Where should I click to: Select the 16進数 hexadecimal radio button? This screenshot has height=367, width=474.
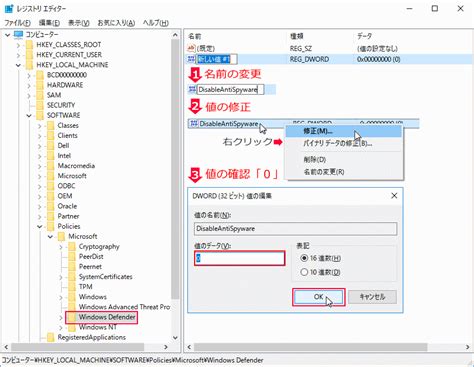click(304, 258)
